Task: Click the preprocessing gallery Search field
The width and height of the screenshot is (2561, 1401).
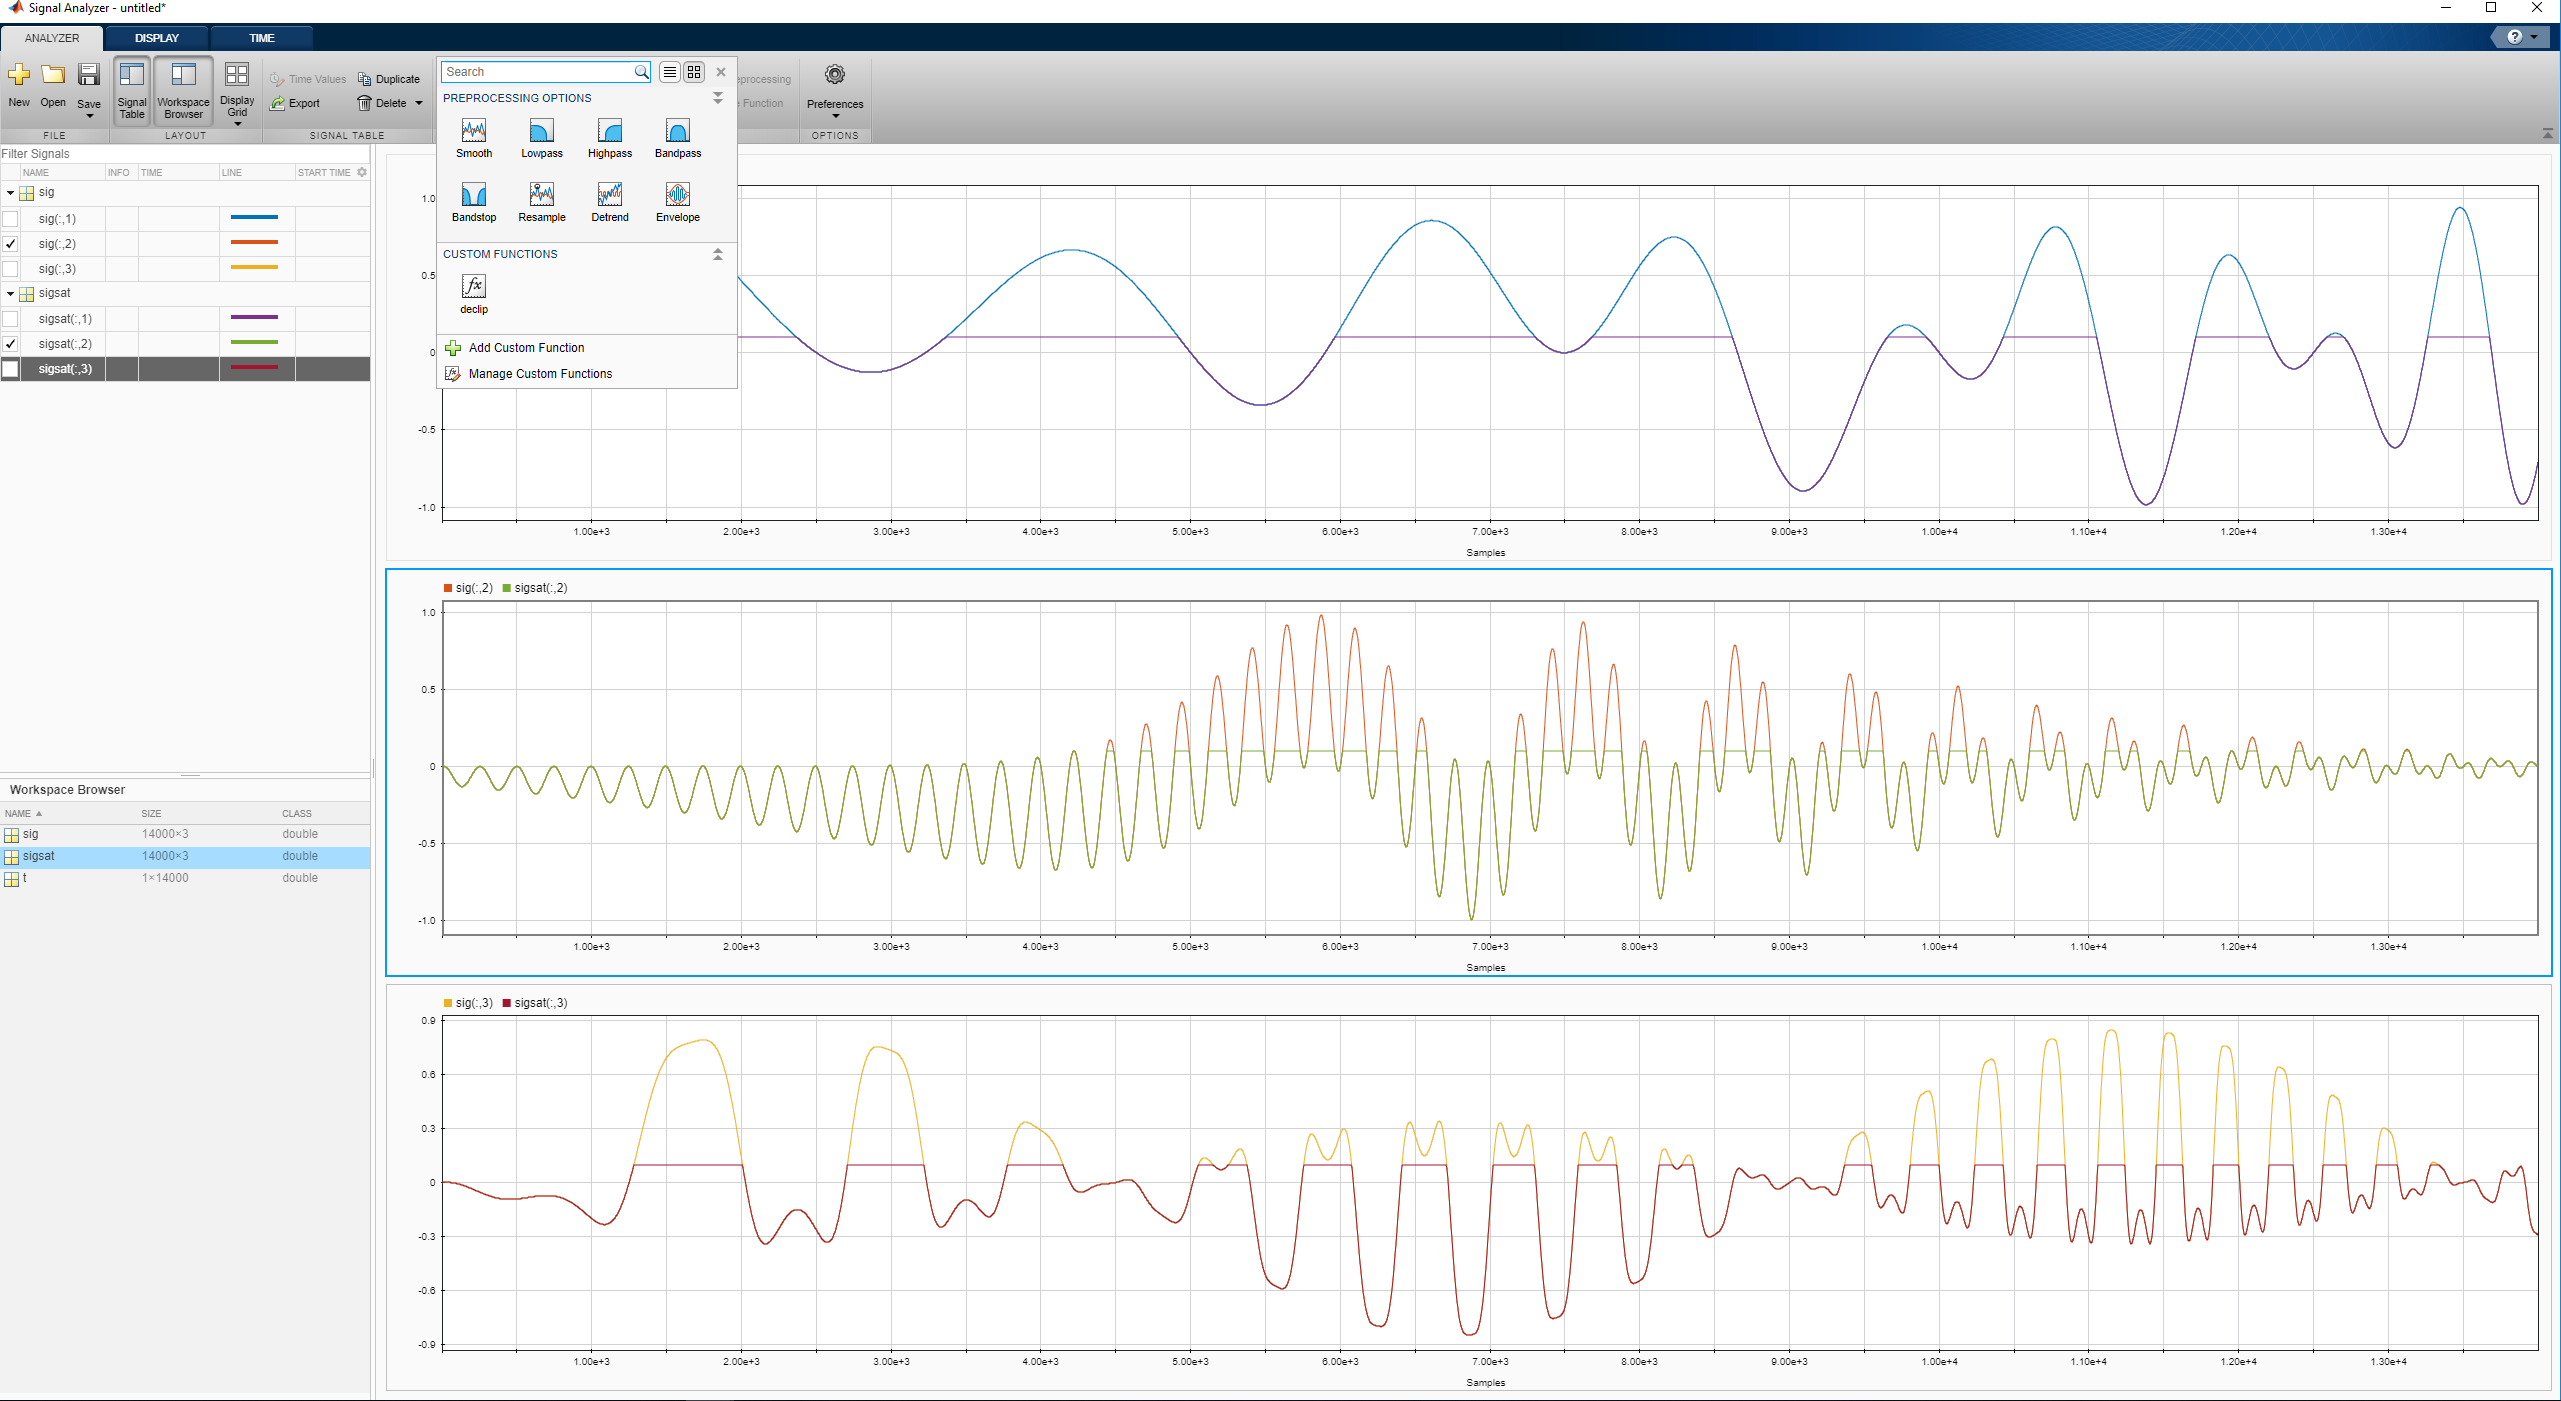Action: 537,72
